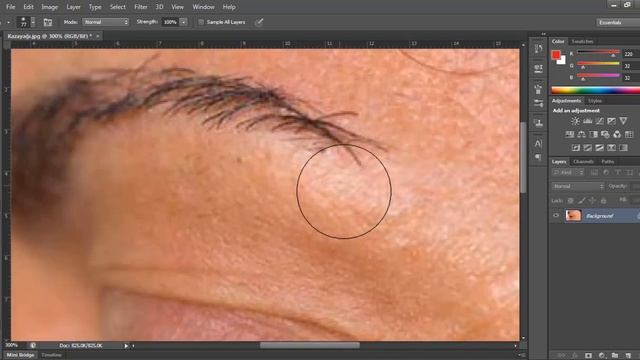The height and width of the screenshot is (360, 640).
Task: Click the R channel color slider
Action: click(x=598, y=53)
